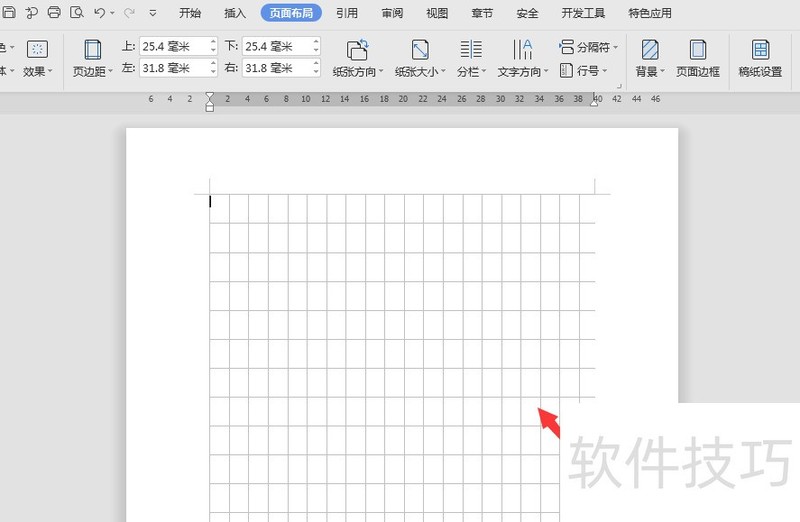The height and width of the screenshot is (522, 800).
Task: Switch to the 插入 tab
Action: click(x=235, y=13)
